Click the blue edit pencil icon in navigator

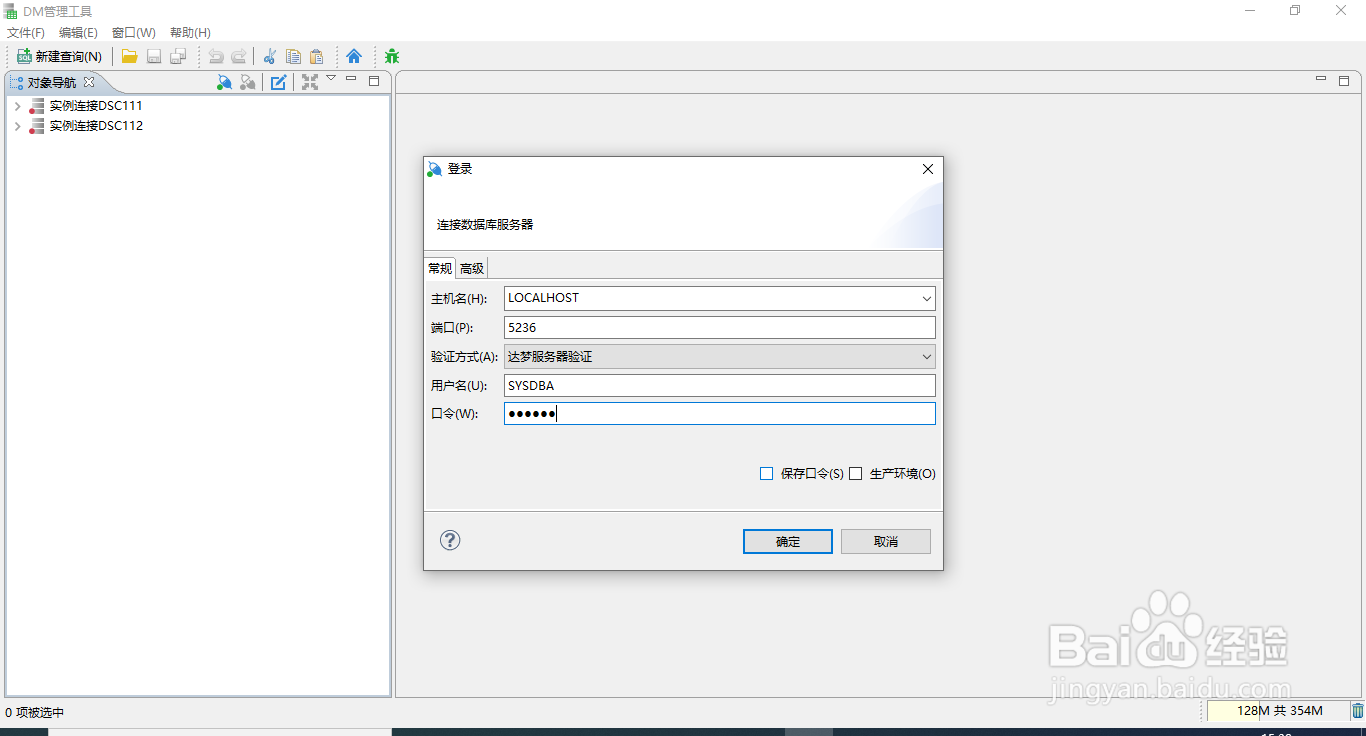[279, 82]
